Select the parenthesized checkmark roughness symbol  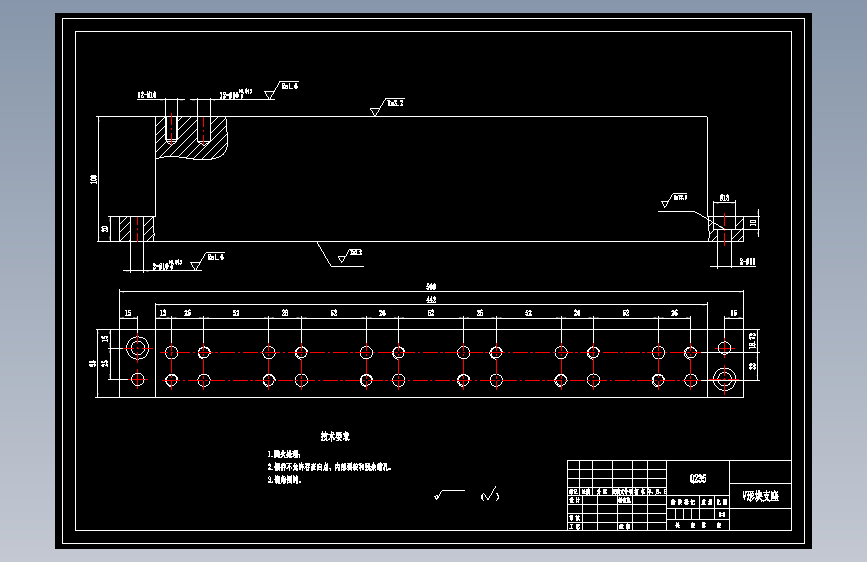pyautogui.click(x=490, y=495)
